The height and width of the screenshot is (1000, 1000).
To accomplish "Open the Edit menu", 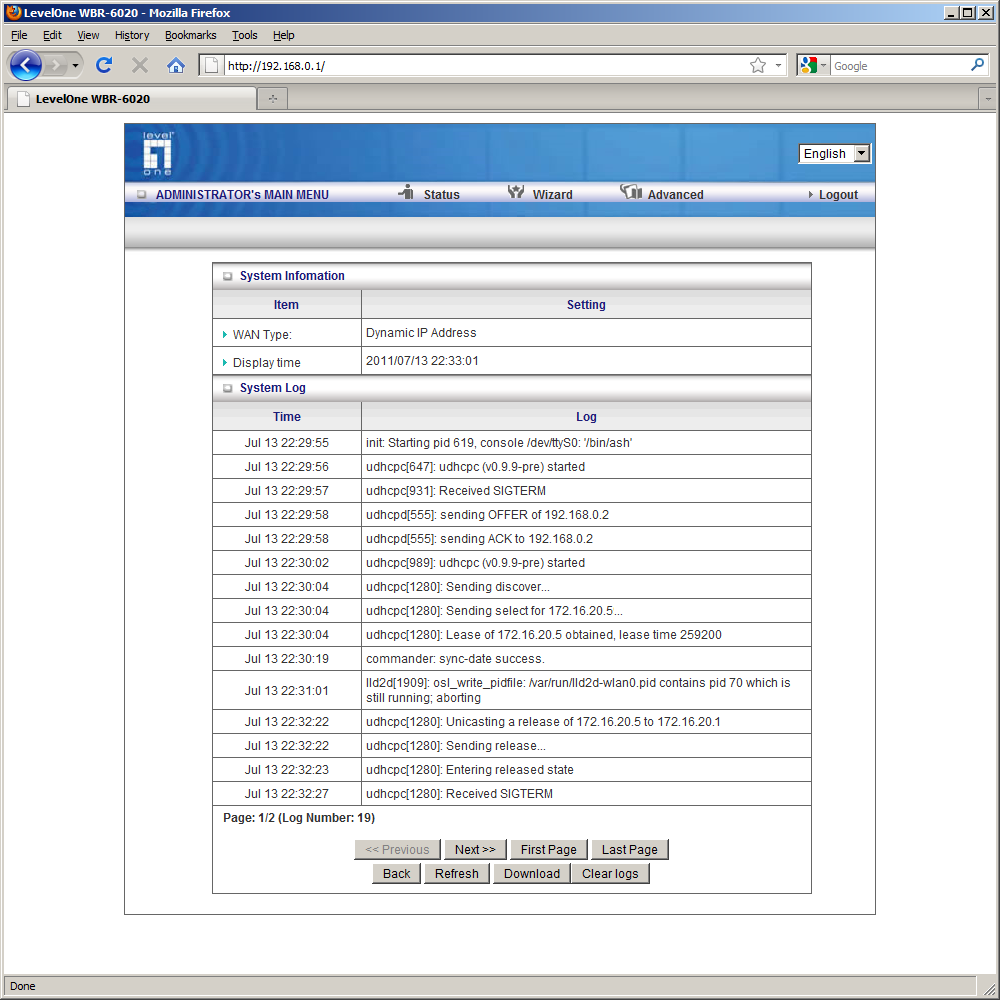I will 52,35.
